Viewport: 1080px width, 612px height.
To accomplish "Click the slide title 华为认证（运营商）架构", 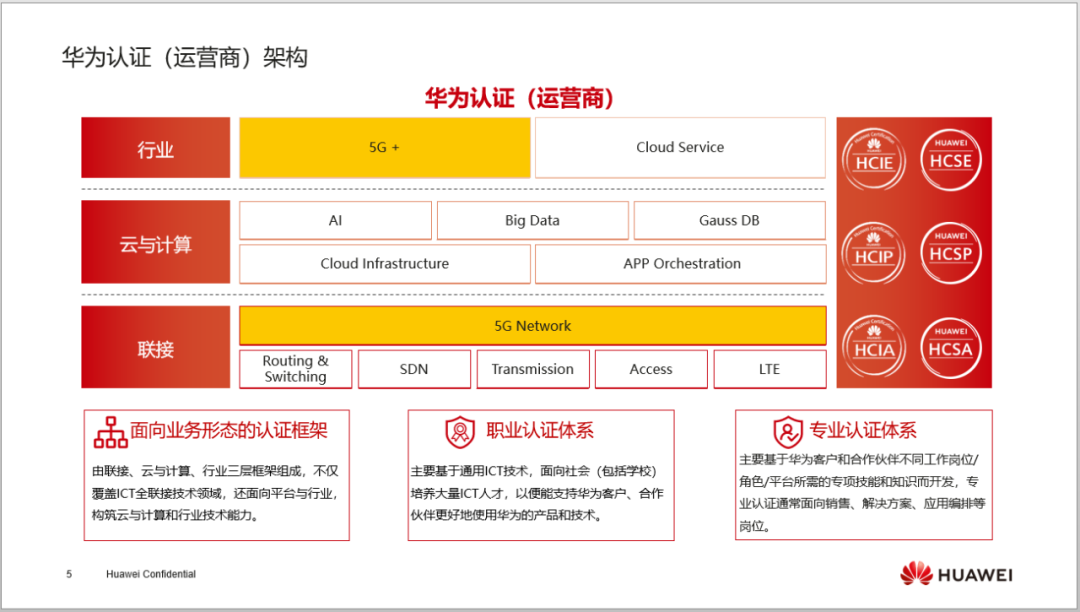I will 185,57.
